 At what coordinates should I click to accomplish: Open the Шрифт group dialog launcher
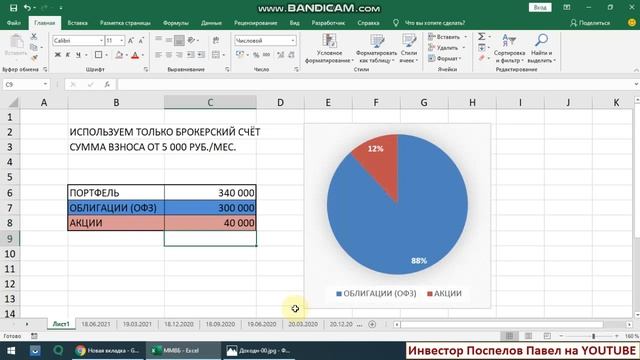click(x=146, y=69)
